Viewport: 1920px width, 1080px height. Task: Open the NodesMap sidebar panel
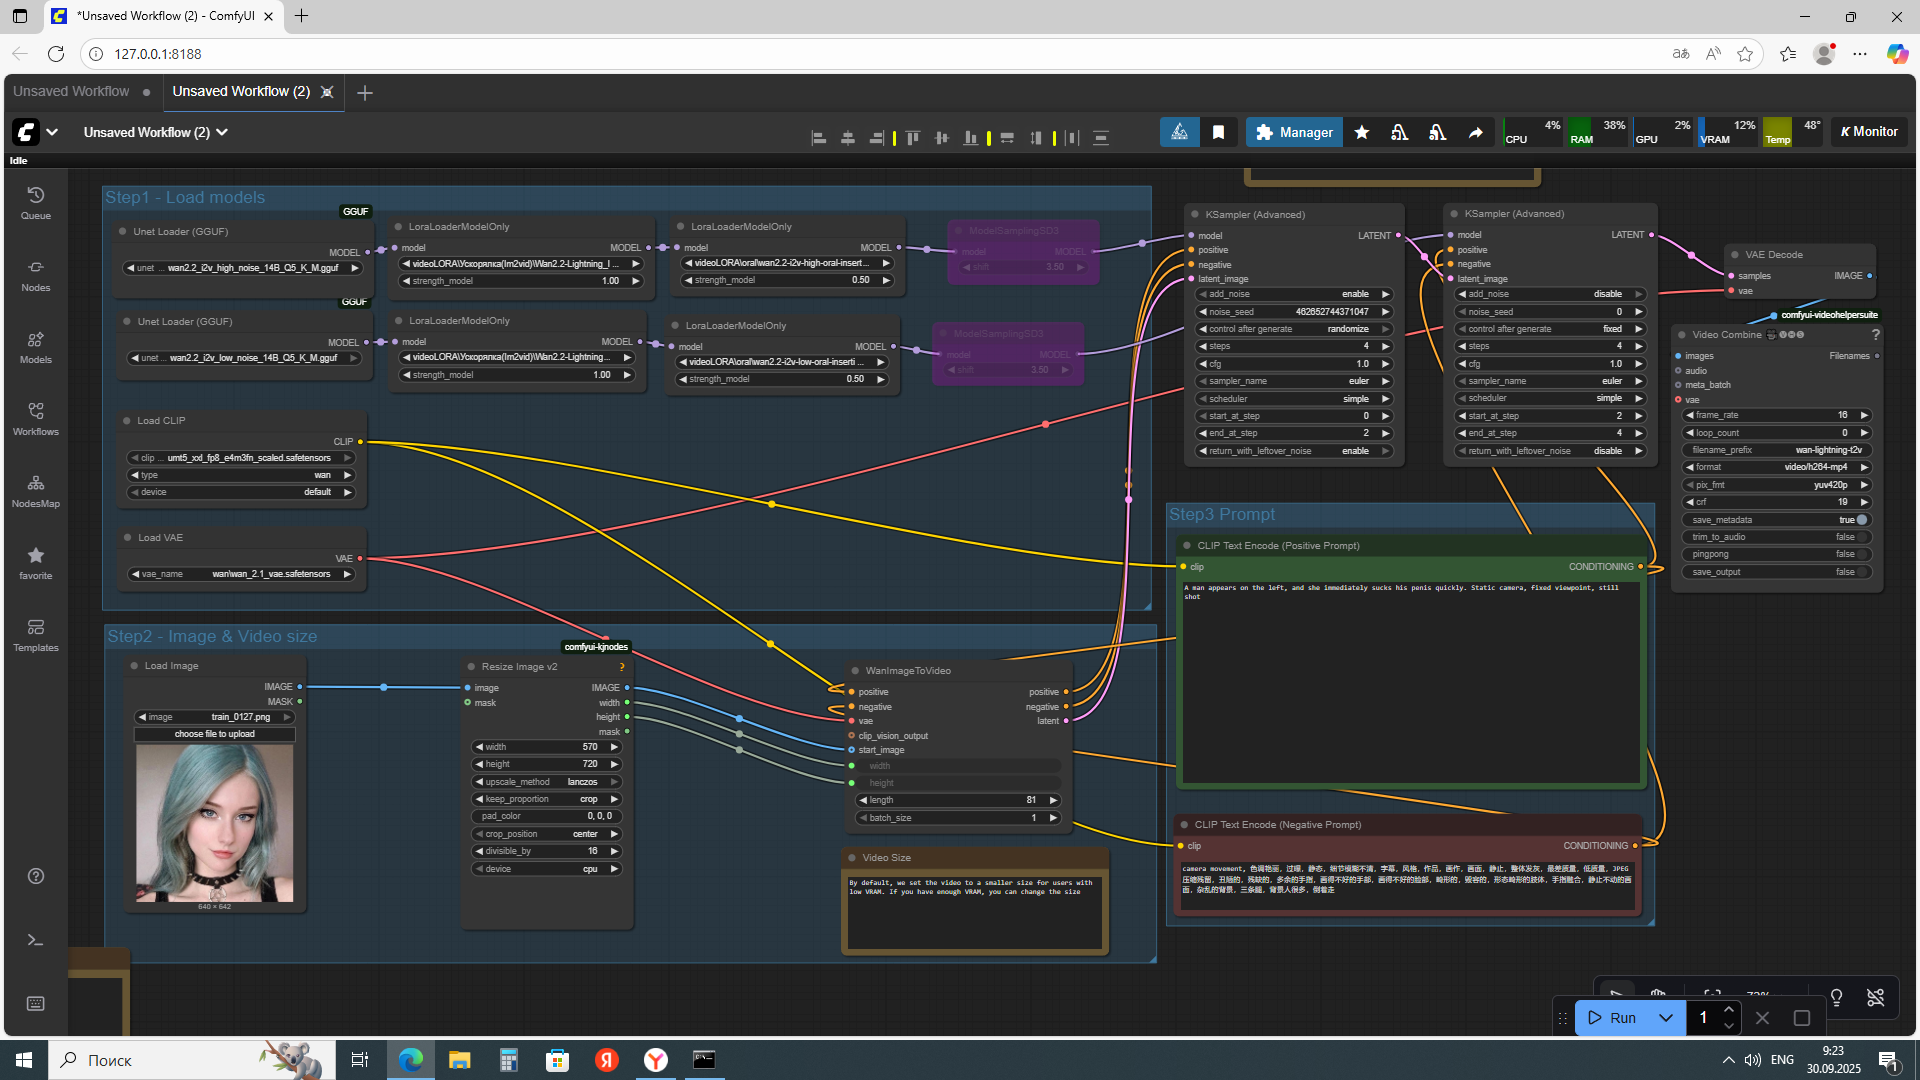click(36, 490)
